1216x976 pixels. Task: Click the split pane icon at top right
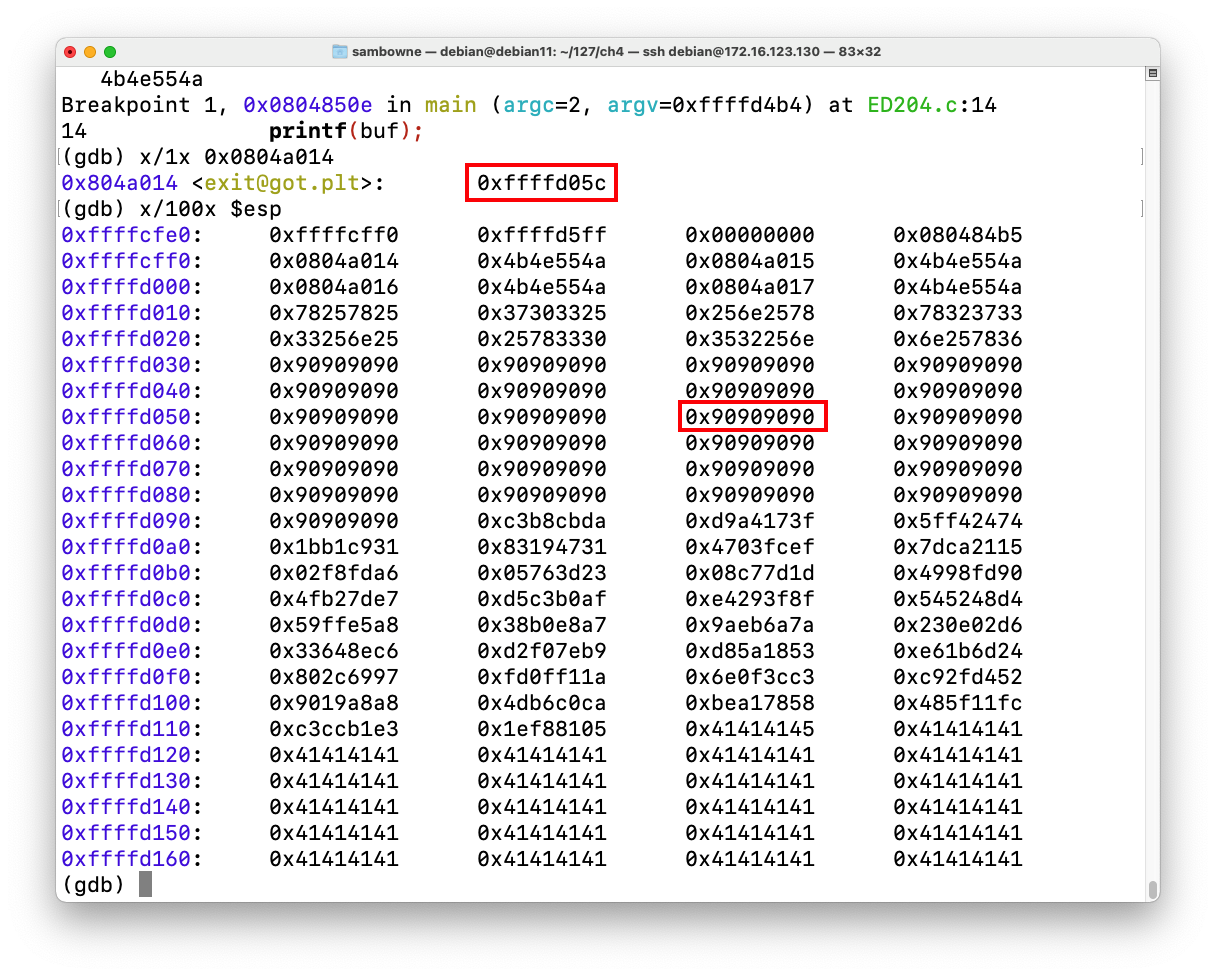1152,74
